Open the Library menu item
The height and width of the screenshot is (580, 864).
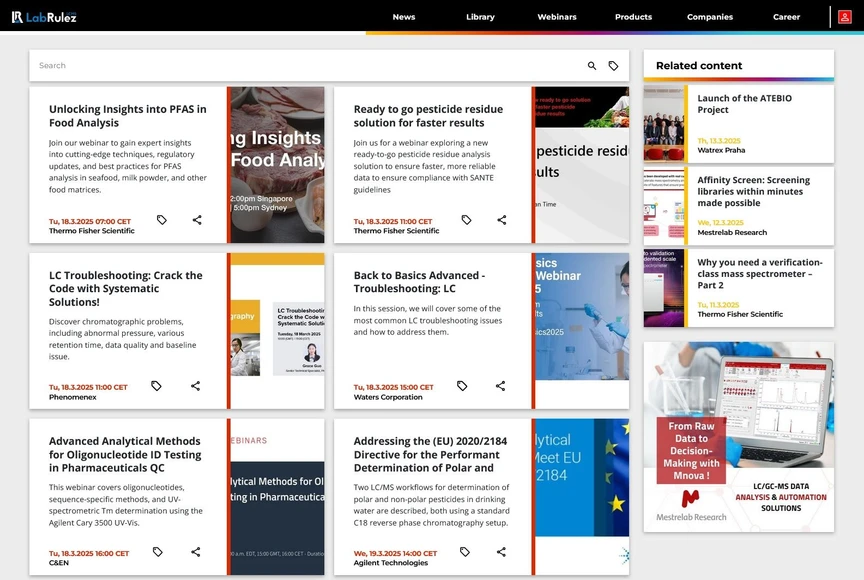point(480,17)
